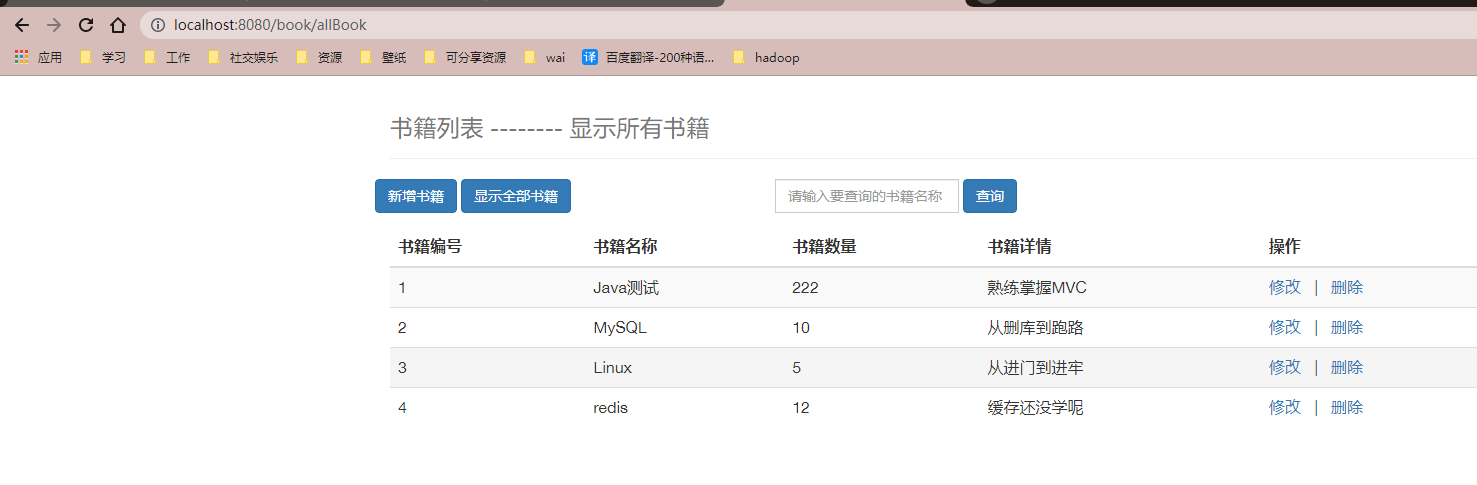Open the 壁纸 bookmarks folder

coord(383,58)
